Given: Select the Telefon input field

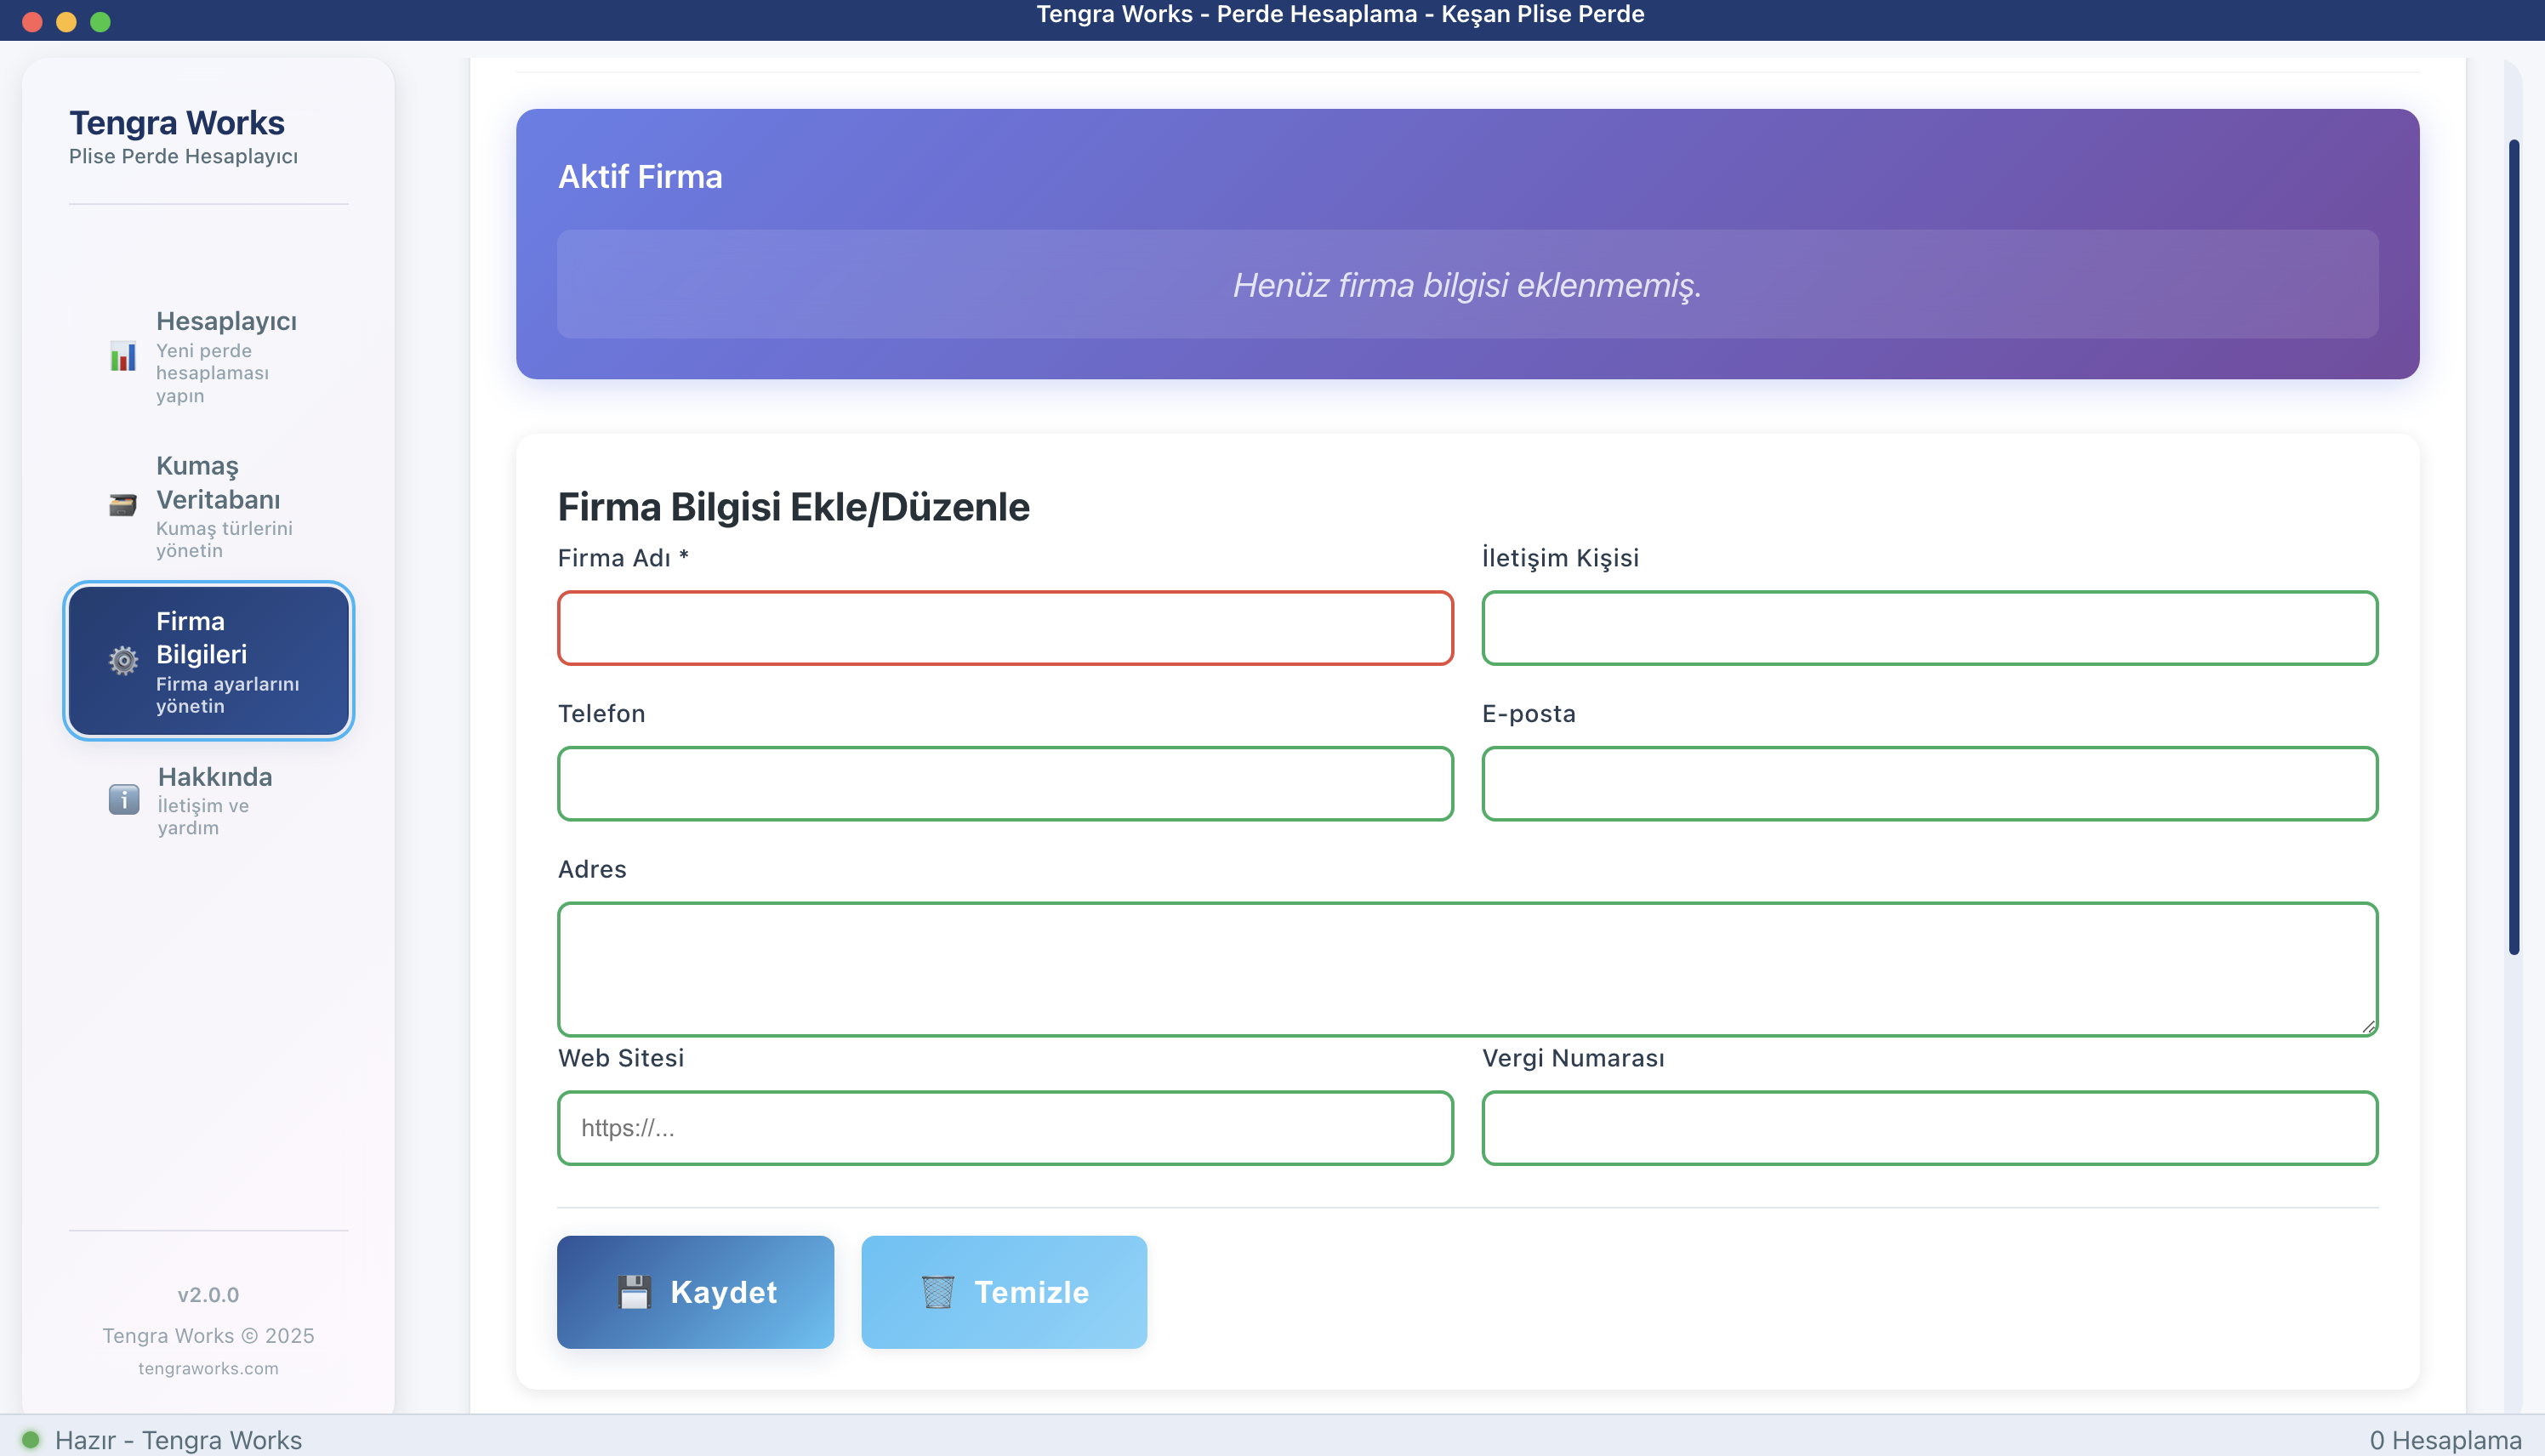Looking at the screenshot, I should click(1005, 784).
